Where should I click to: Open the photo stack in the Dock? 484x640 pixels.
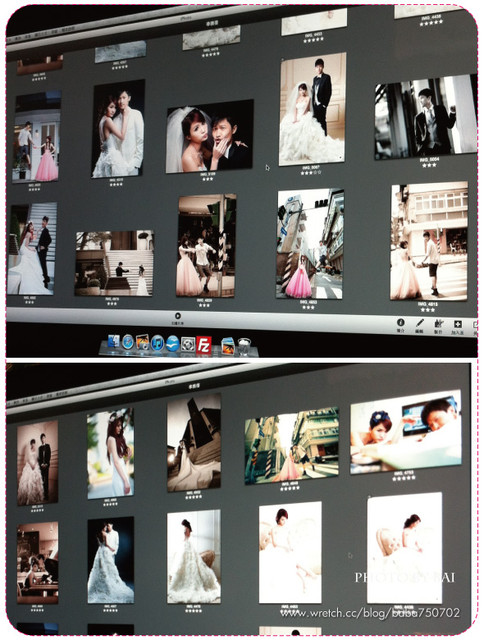(228, 345)
